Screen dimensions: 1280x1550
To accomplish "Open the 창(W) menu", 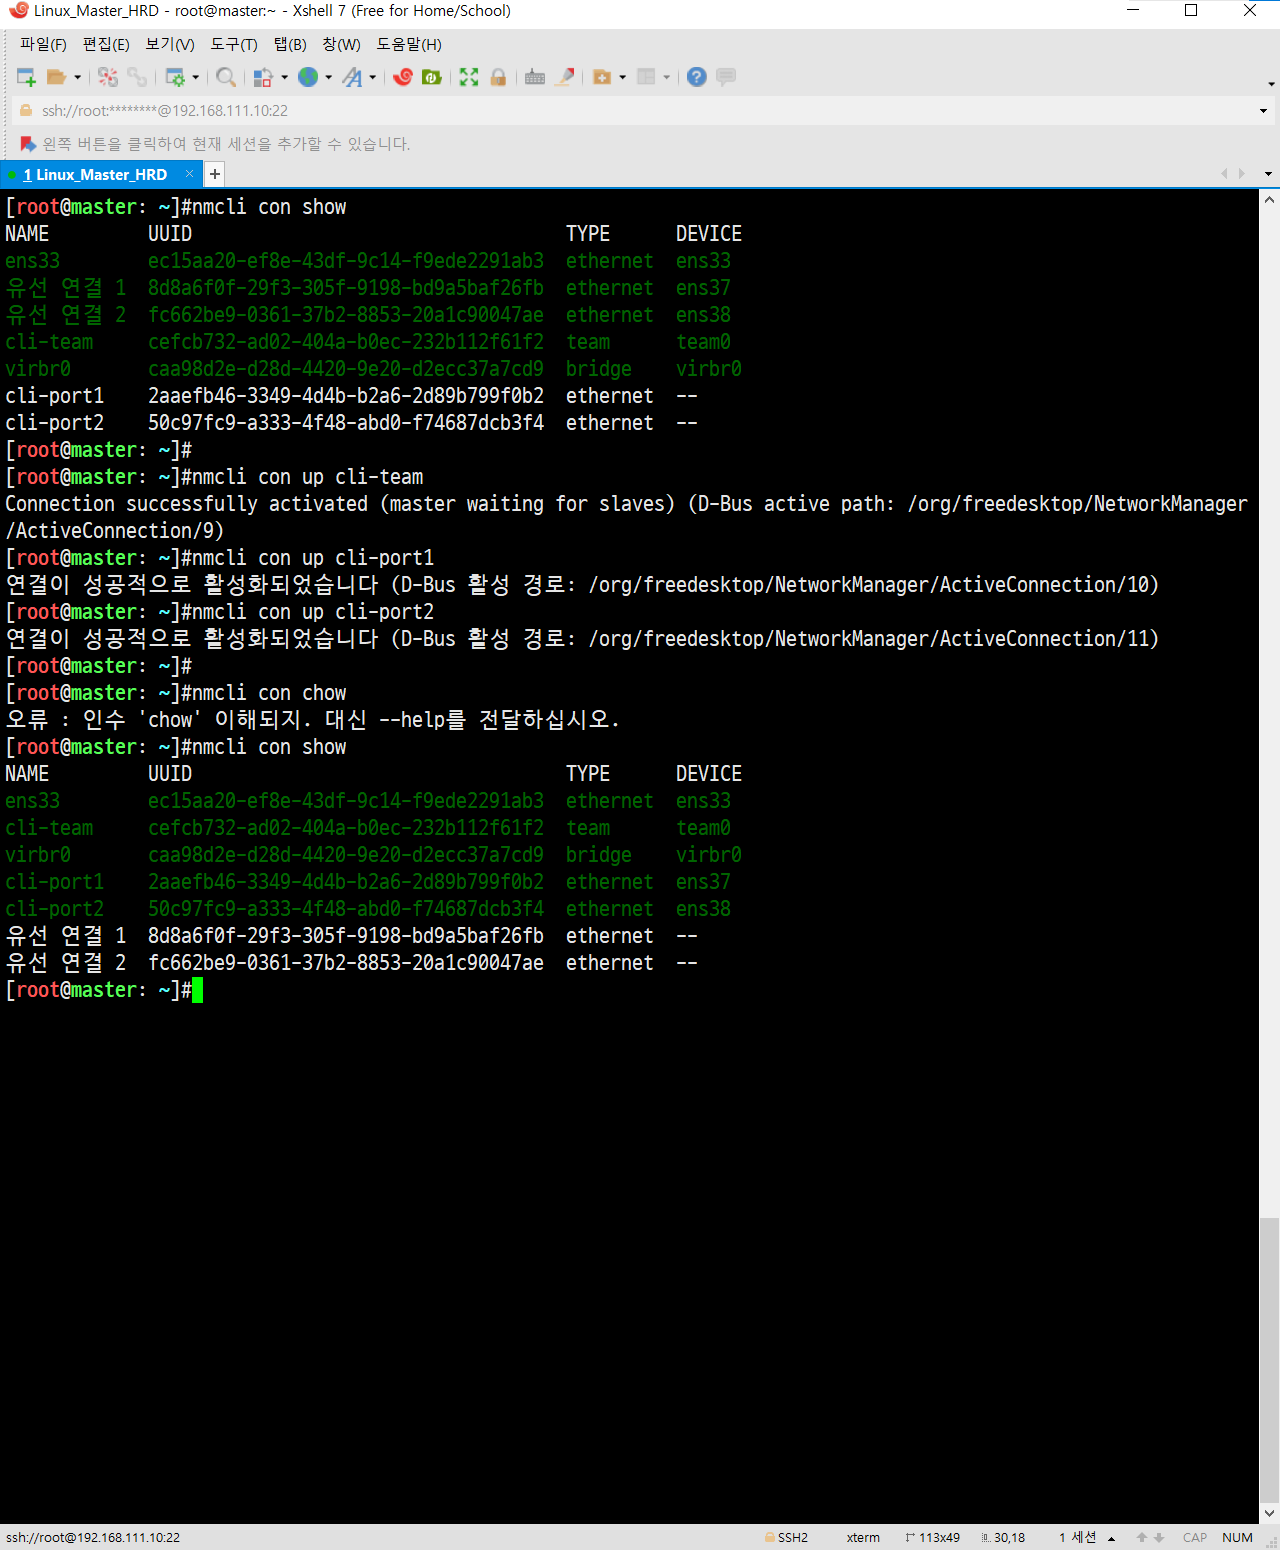I will (341, 44).
